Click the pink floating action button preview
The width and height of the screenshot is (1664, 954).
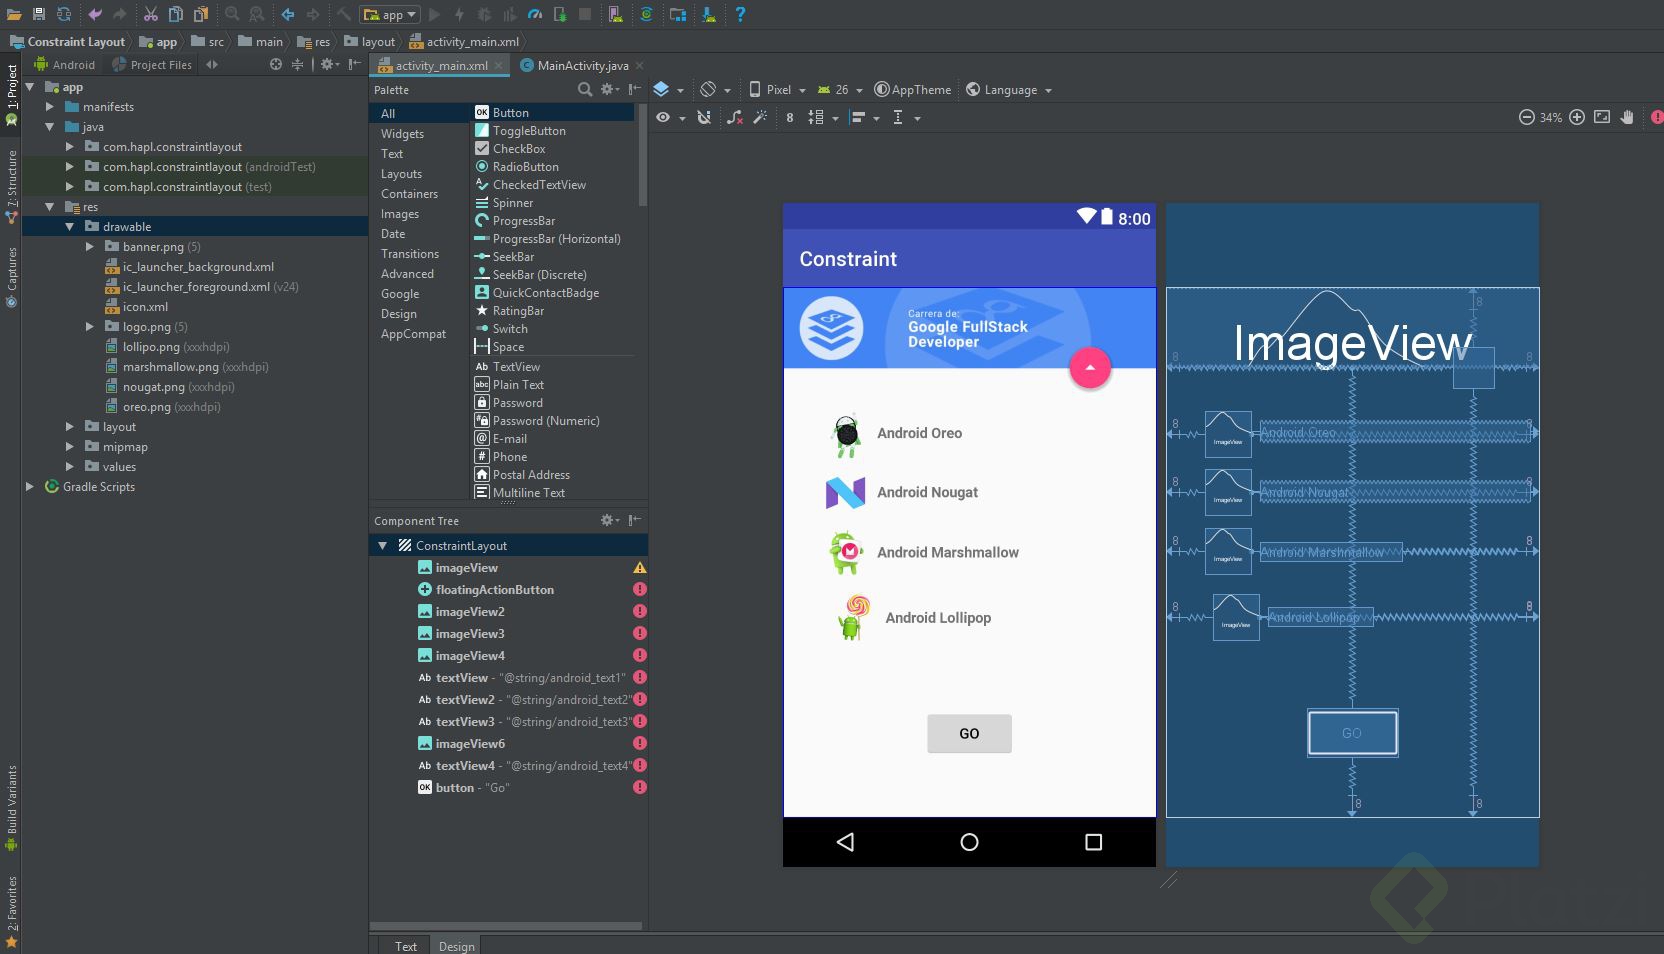pyautogui.click(x=1090, y=368)
